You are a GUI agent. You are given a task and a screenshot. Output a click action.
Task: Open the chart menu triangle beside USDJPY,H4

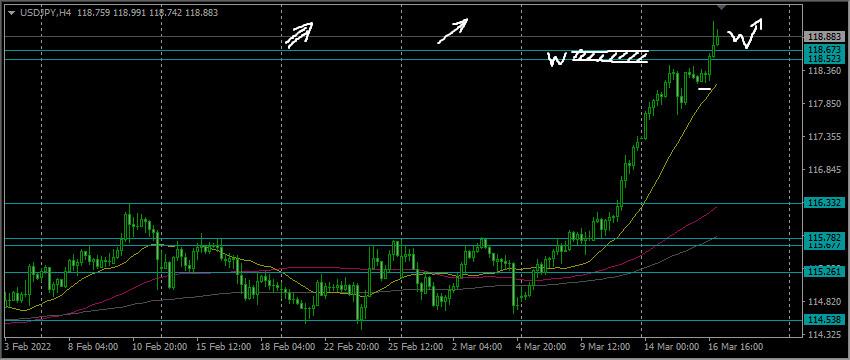pos(11,12)
